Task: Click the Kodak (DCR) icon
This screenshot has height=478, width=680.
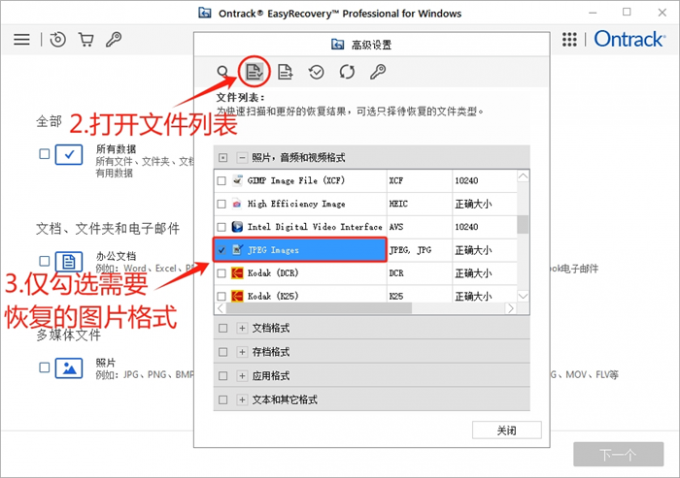Action: tap(237, 273)
